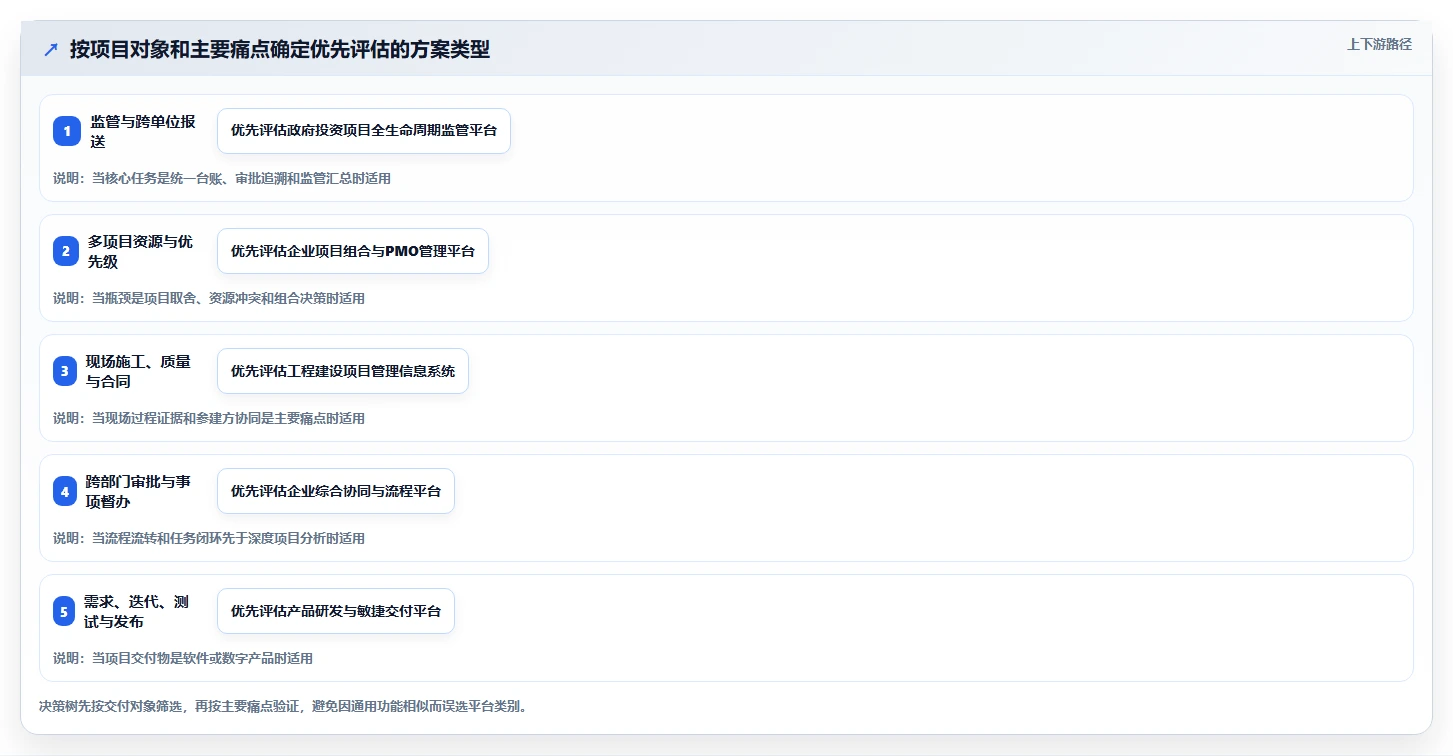Click step number badge 1

click(66, 131)
